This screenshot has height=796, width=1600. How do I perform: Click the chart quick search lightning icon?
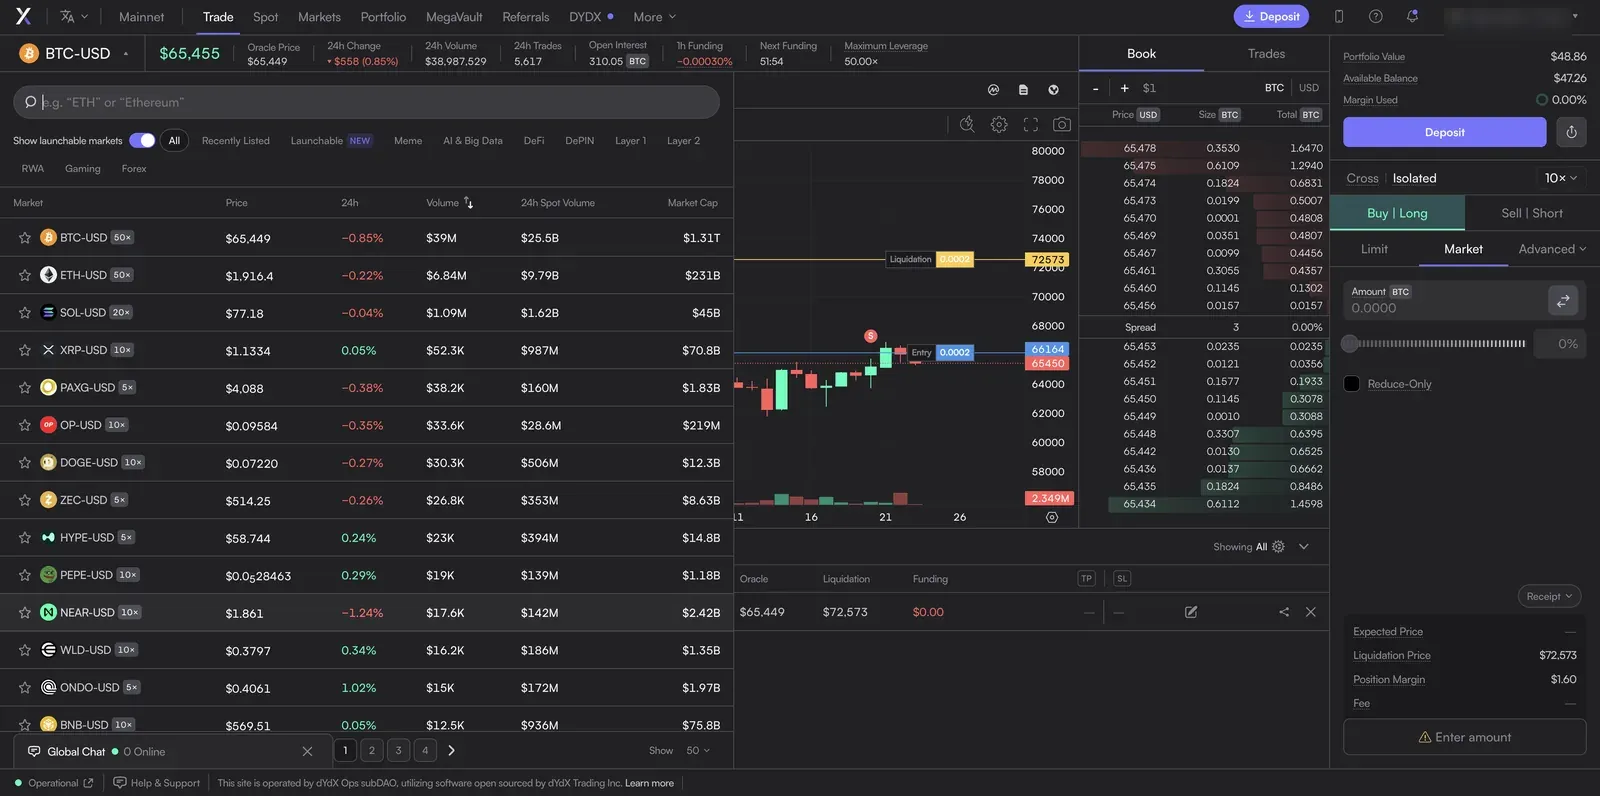967,124
